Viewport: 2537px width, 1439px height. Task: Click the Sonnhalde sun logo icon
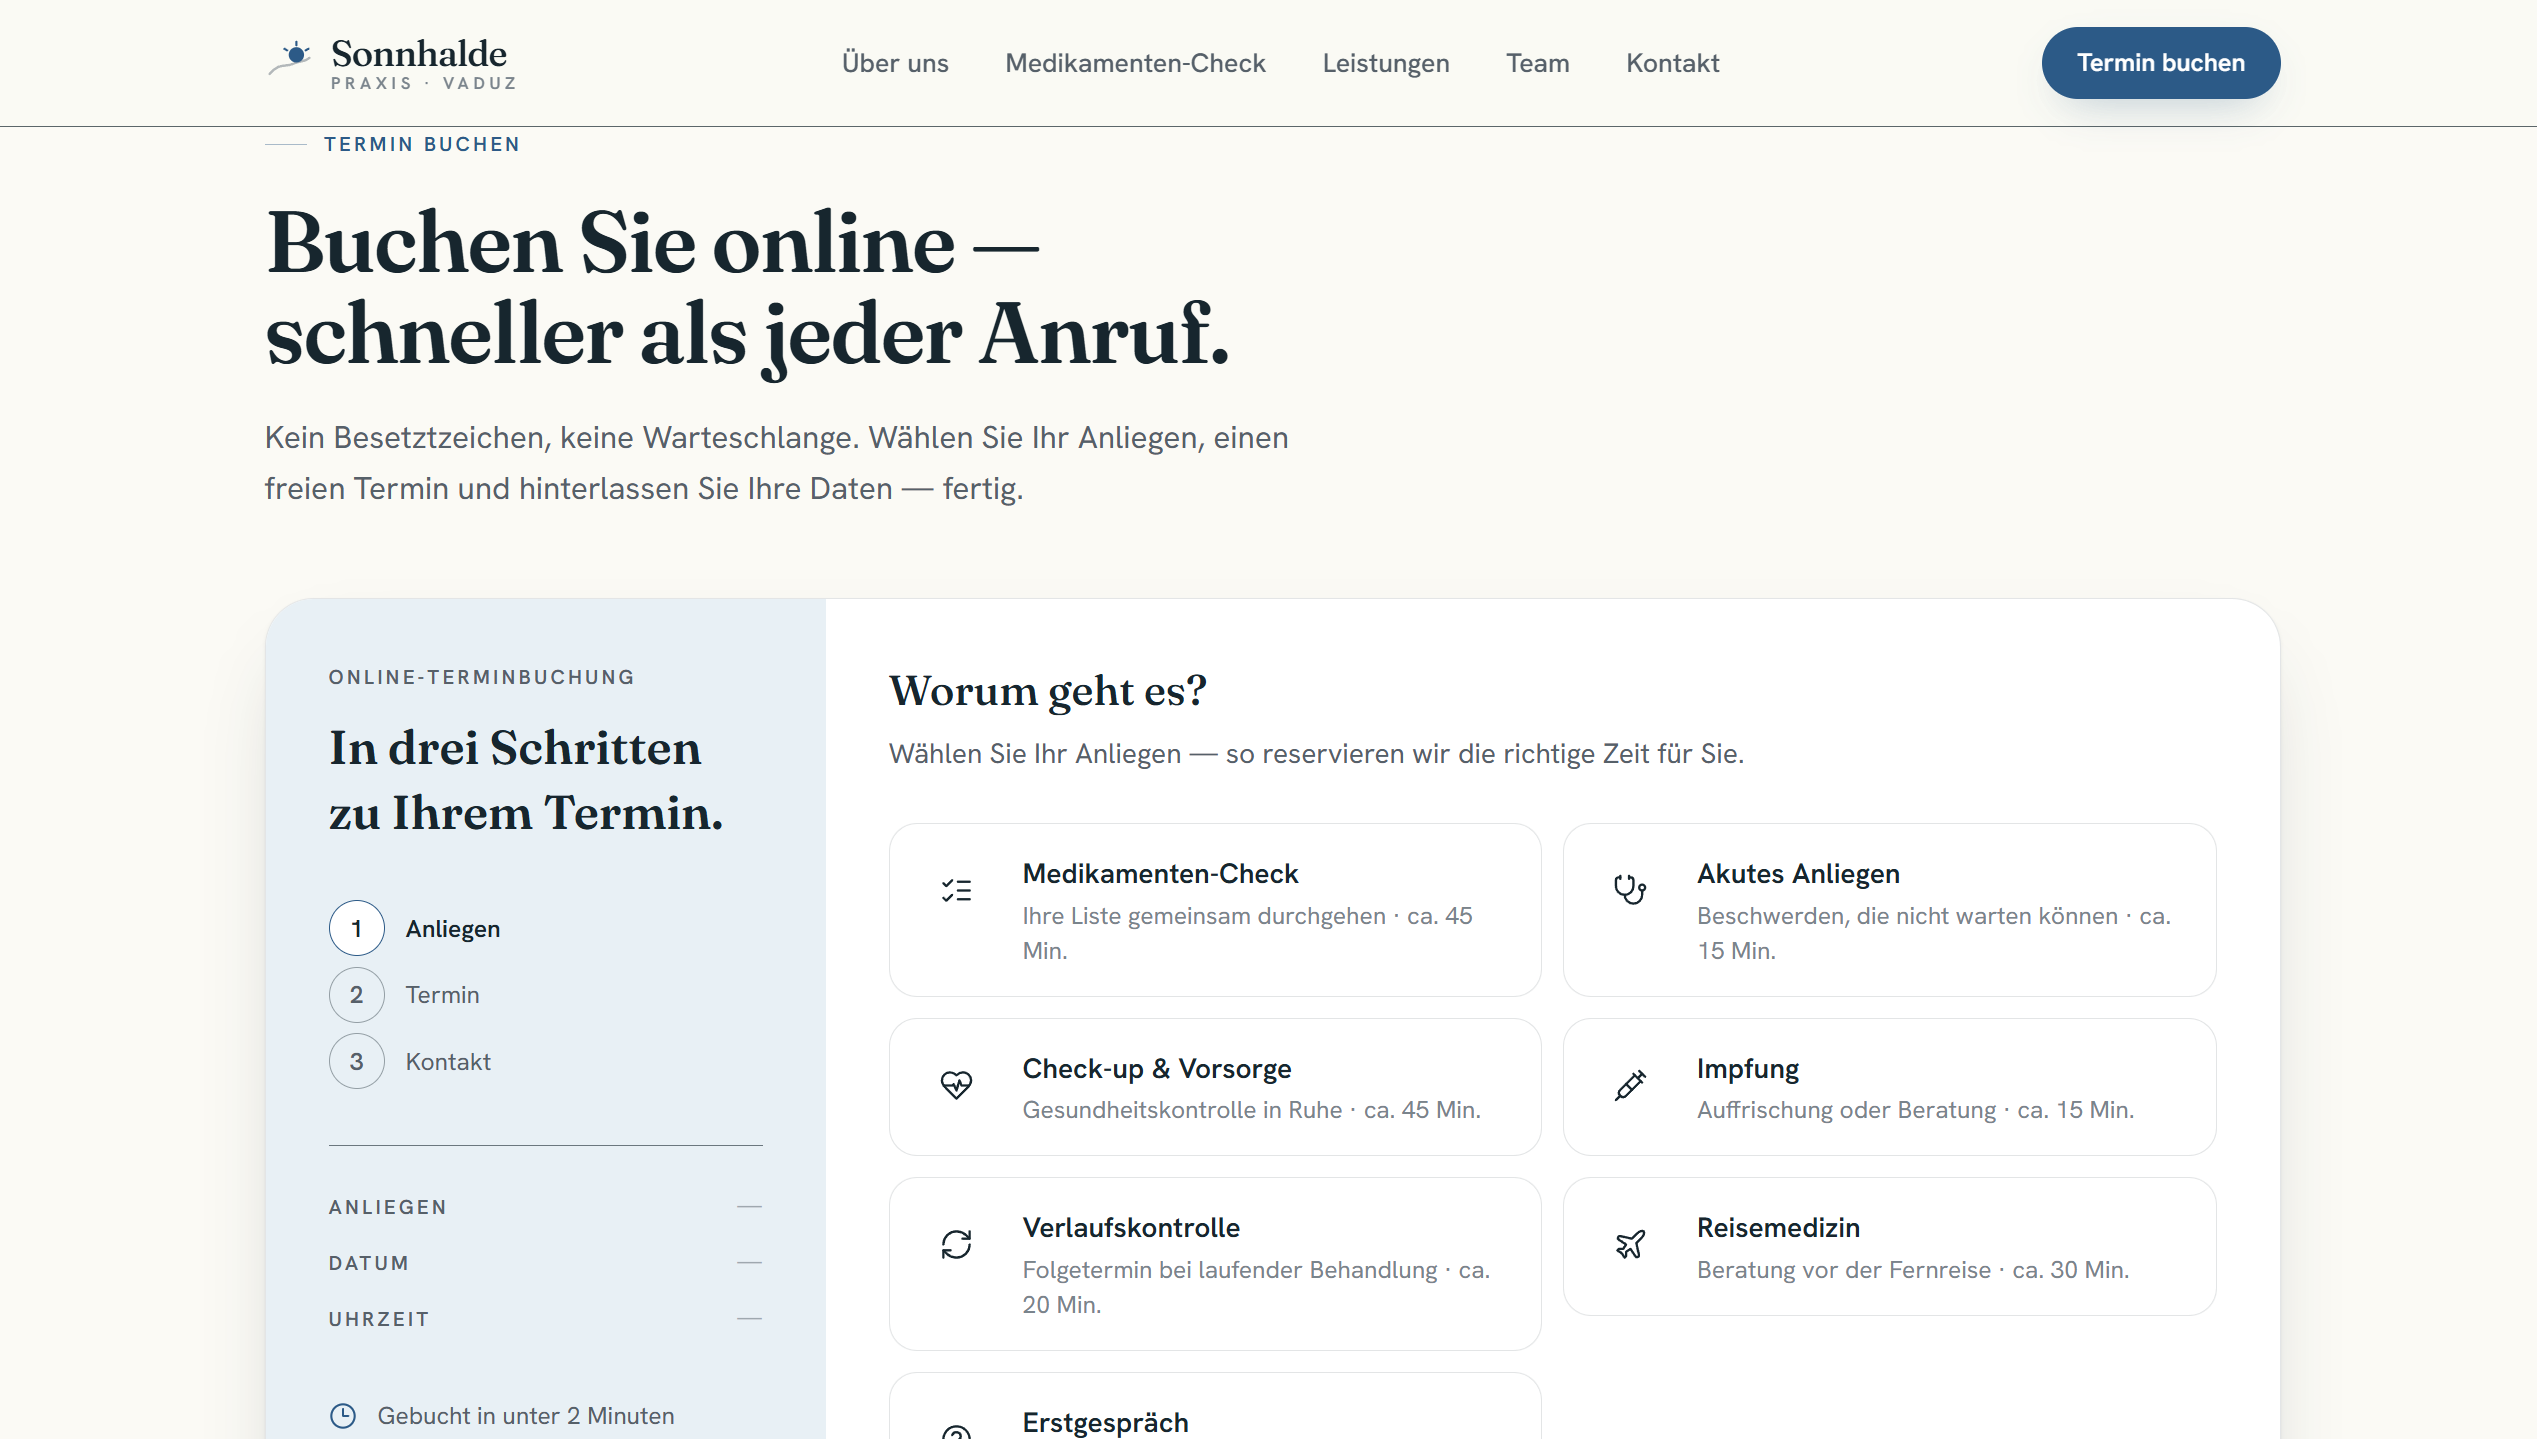tap(291, 57)
